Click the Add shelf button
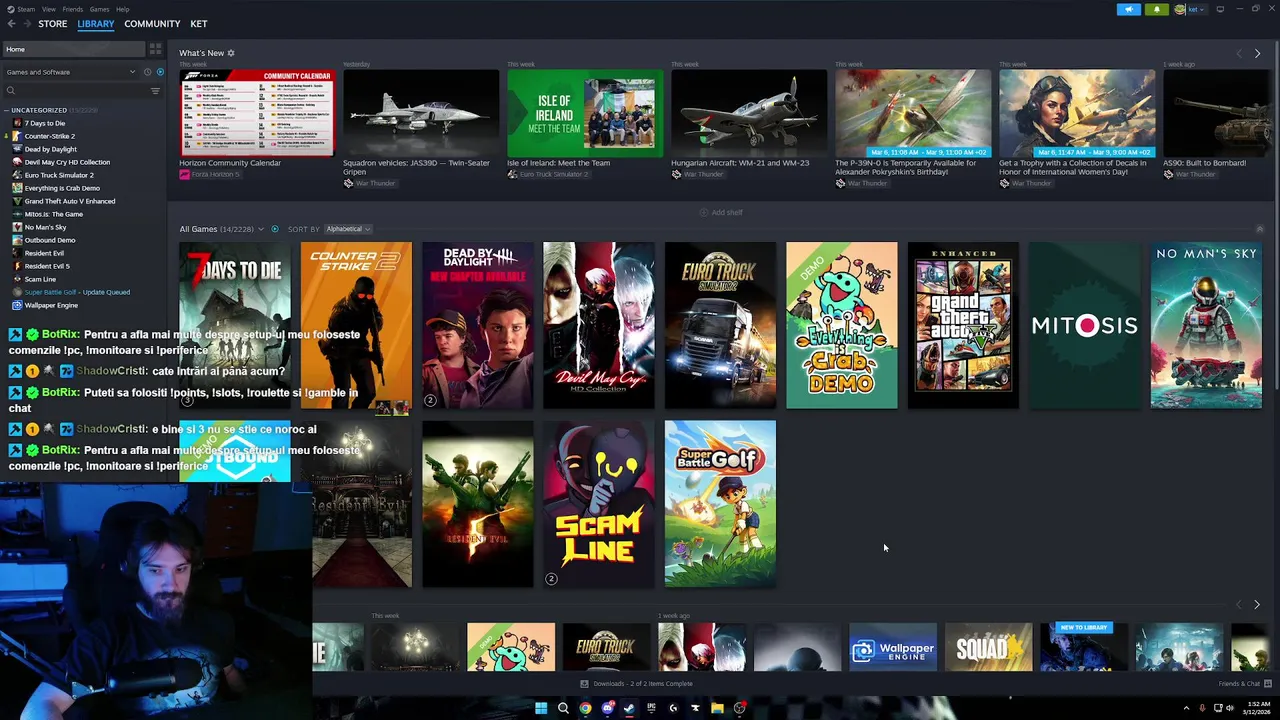Viewport: 1280px width, 720px height. pos(721,212)
